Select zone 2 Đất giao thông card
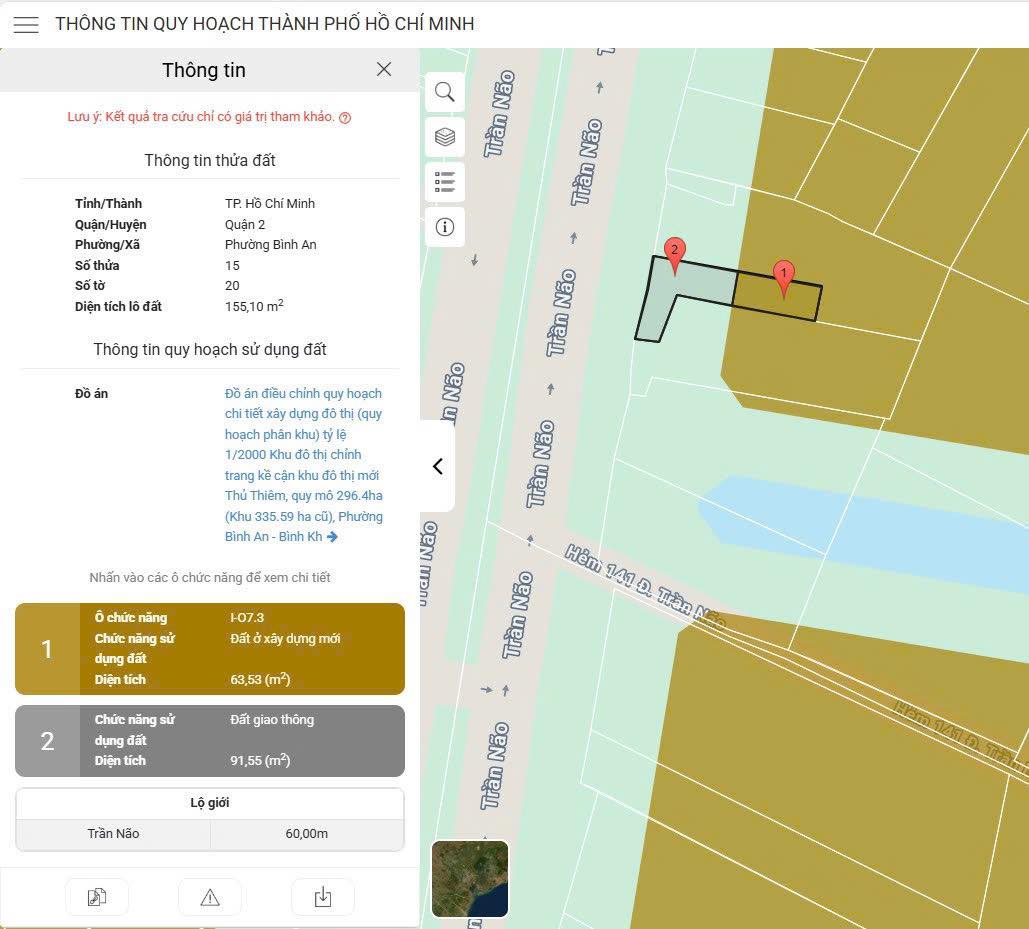The height and width of the screenshot is (929, 1029). [x=210, y=741]
